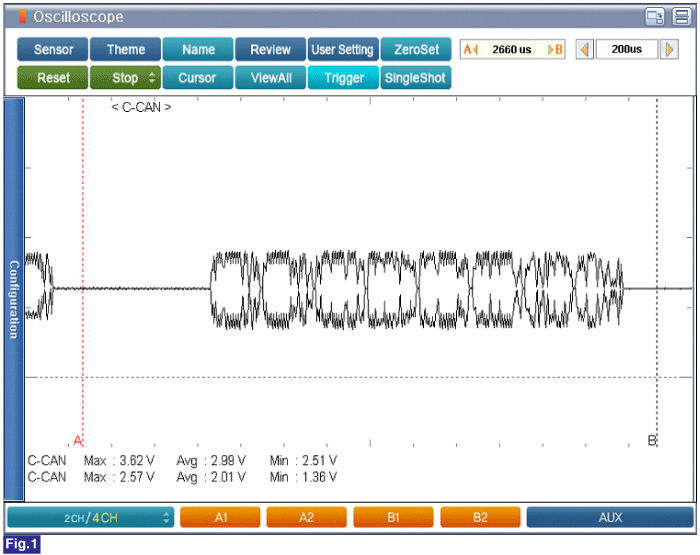This screenshot has width=700, height=555.
Task: Select cursor A arrow in time readout
Action: pyautogui.click(x=471, y=49)
